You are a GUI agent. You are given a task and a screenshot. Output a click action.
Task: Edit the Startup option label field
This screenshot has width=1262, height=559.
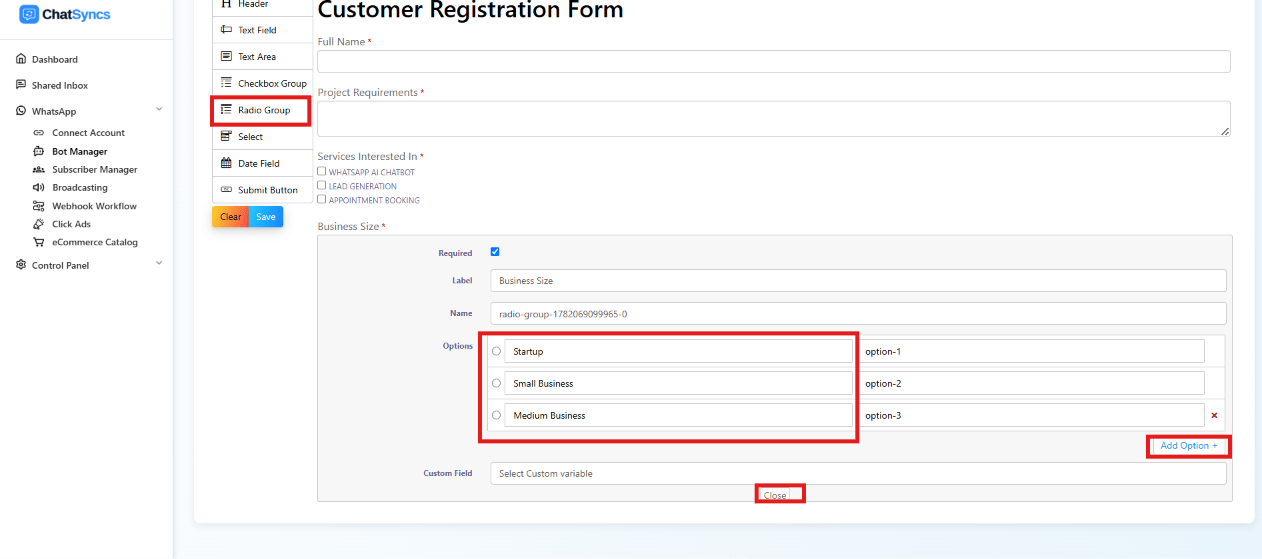tap(678, 351)
